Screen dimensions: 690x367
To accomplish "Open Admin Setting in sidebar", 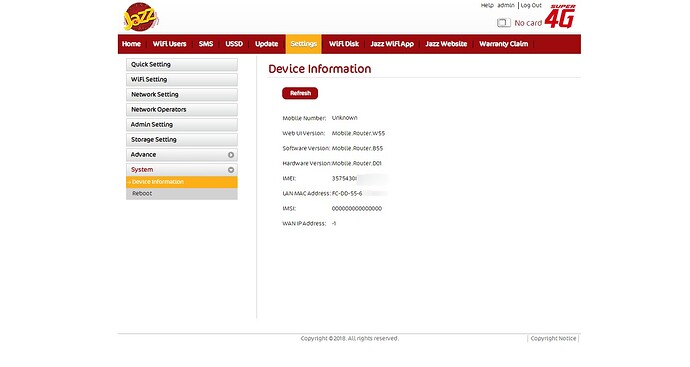I will [x=182, y=125].
